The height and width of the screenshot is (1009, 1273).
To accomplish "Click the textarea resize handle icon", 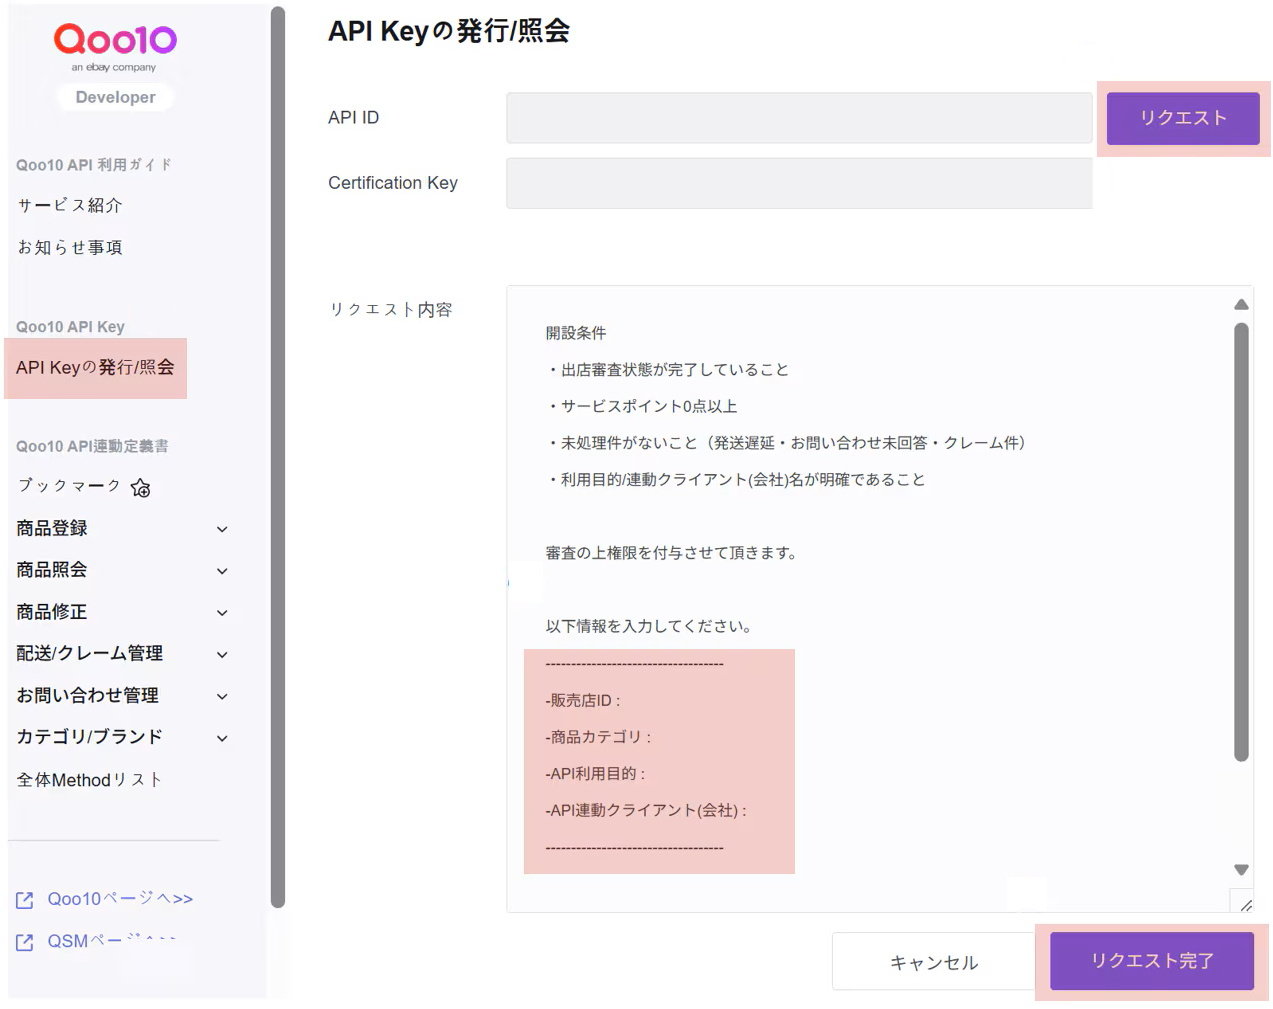I will coord(1245,905).
